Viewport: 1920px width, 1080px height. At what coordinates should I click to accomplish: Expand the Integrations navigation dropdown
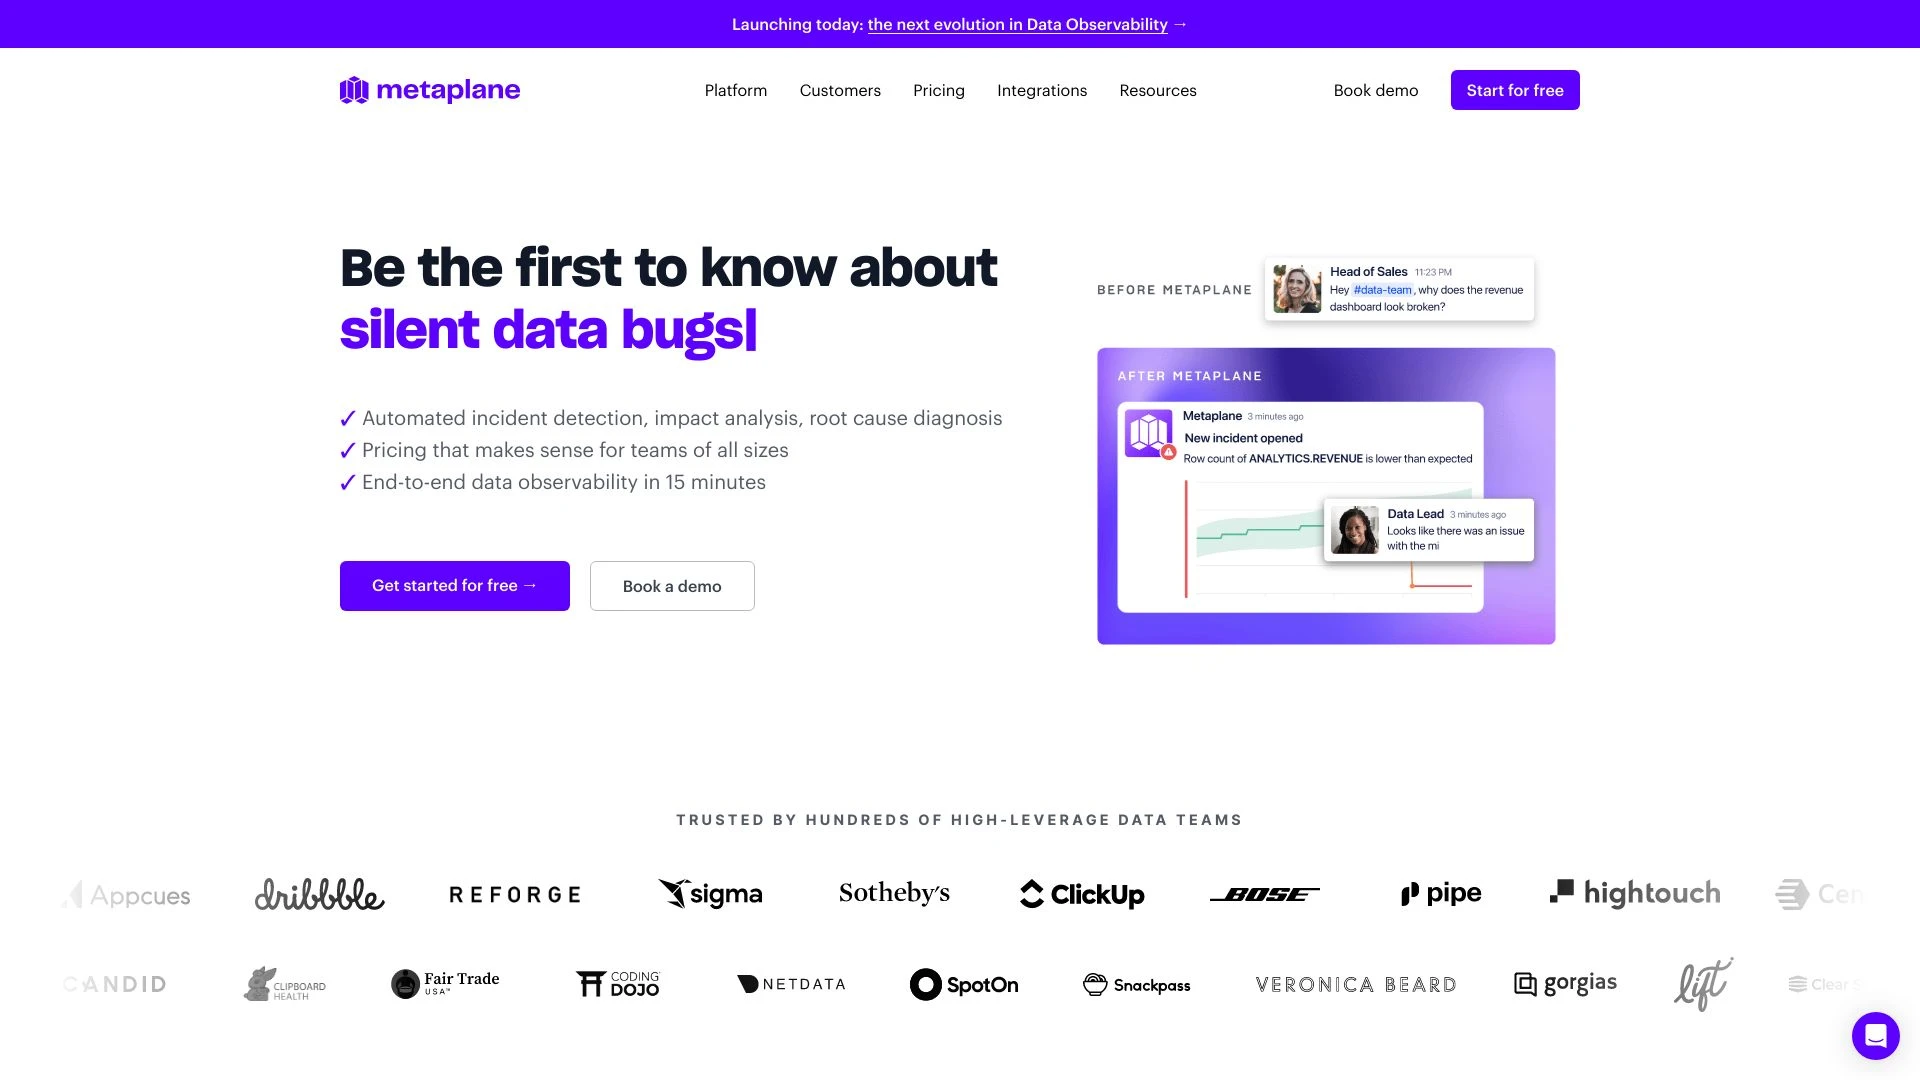(1042, 90)
